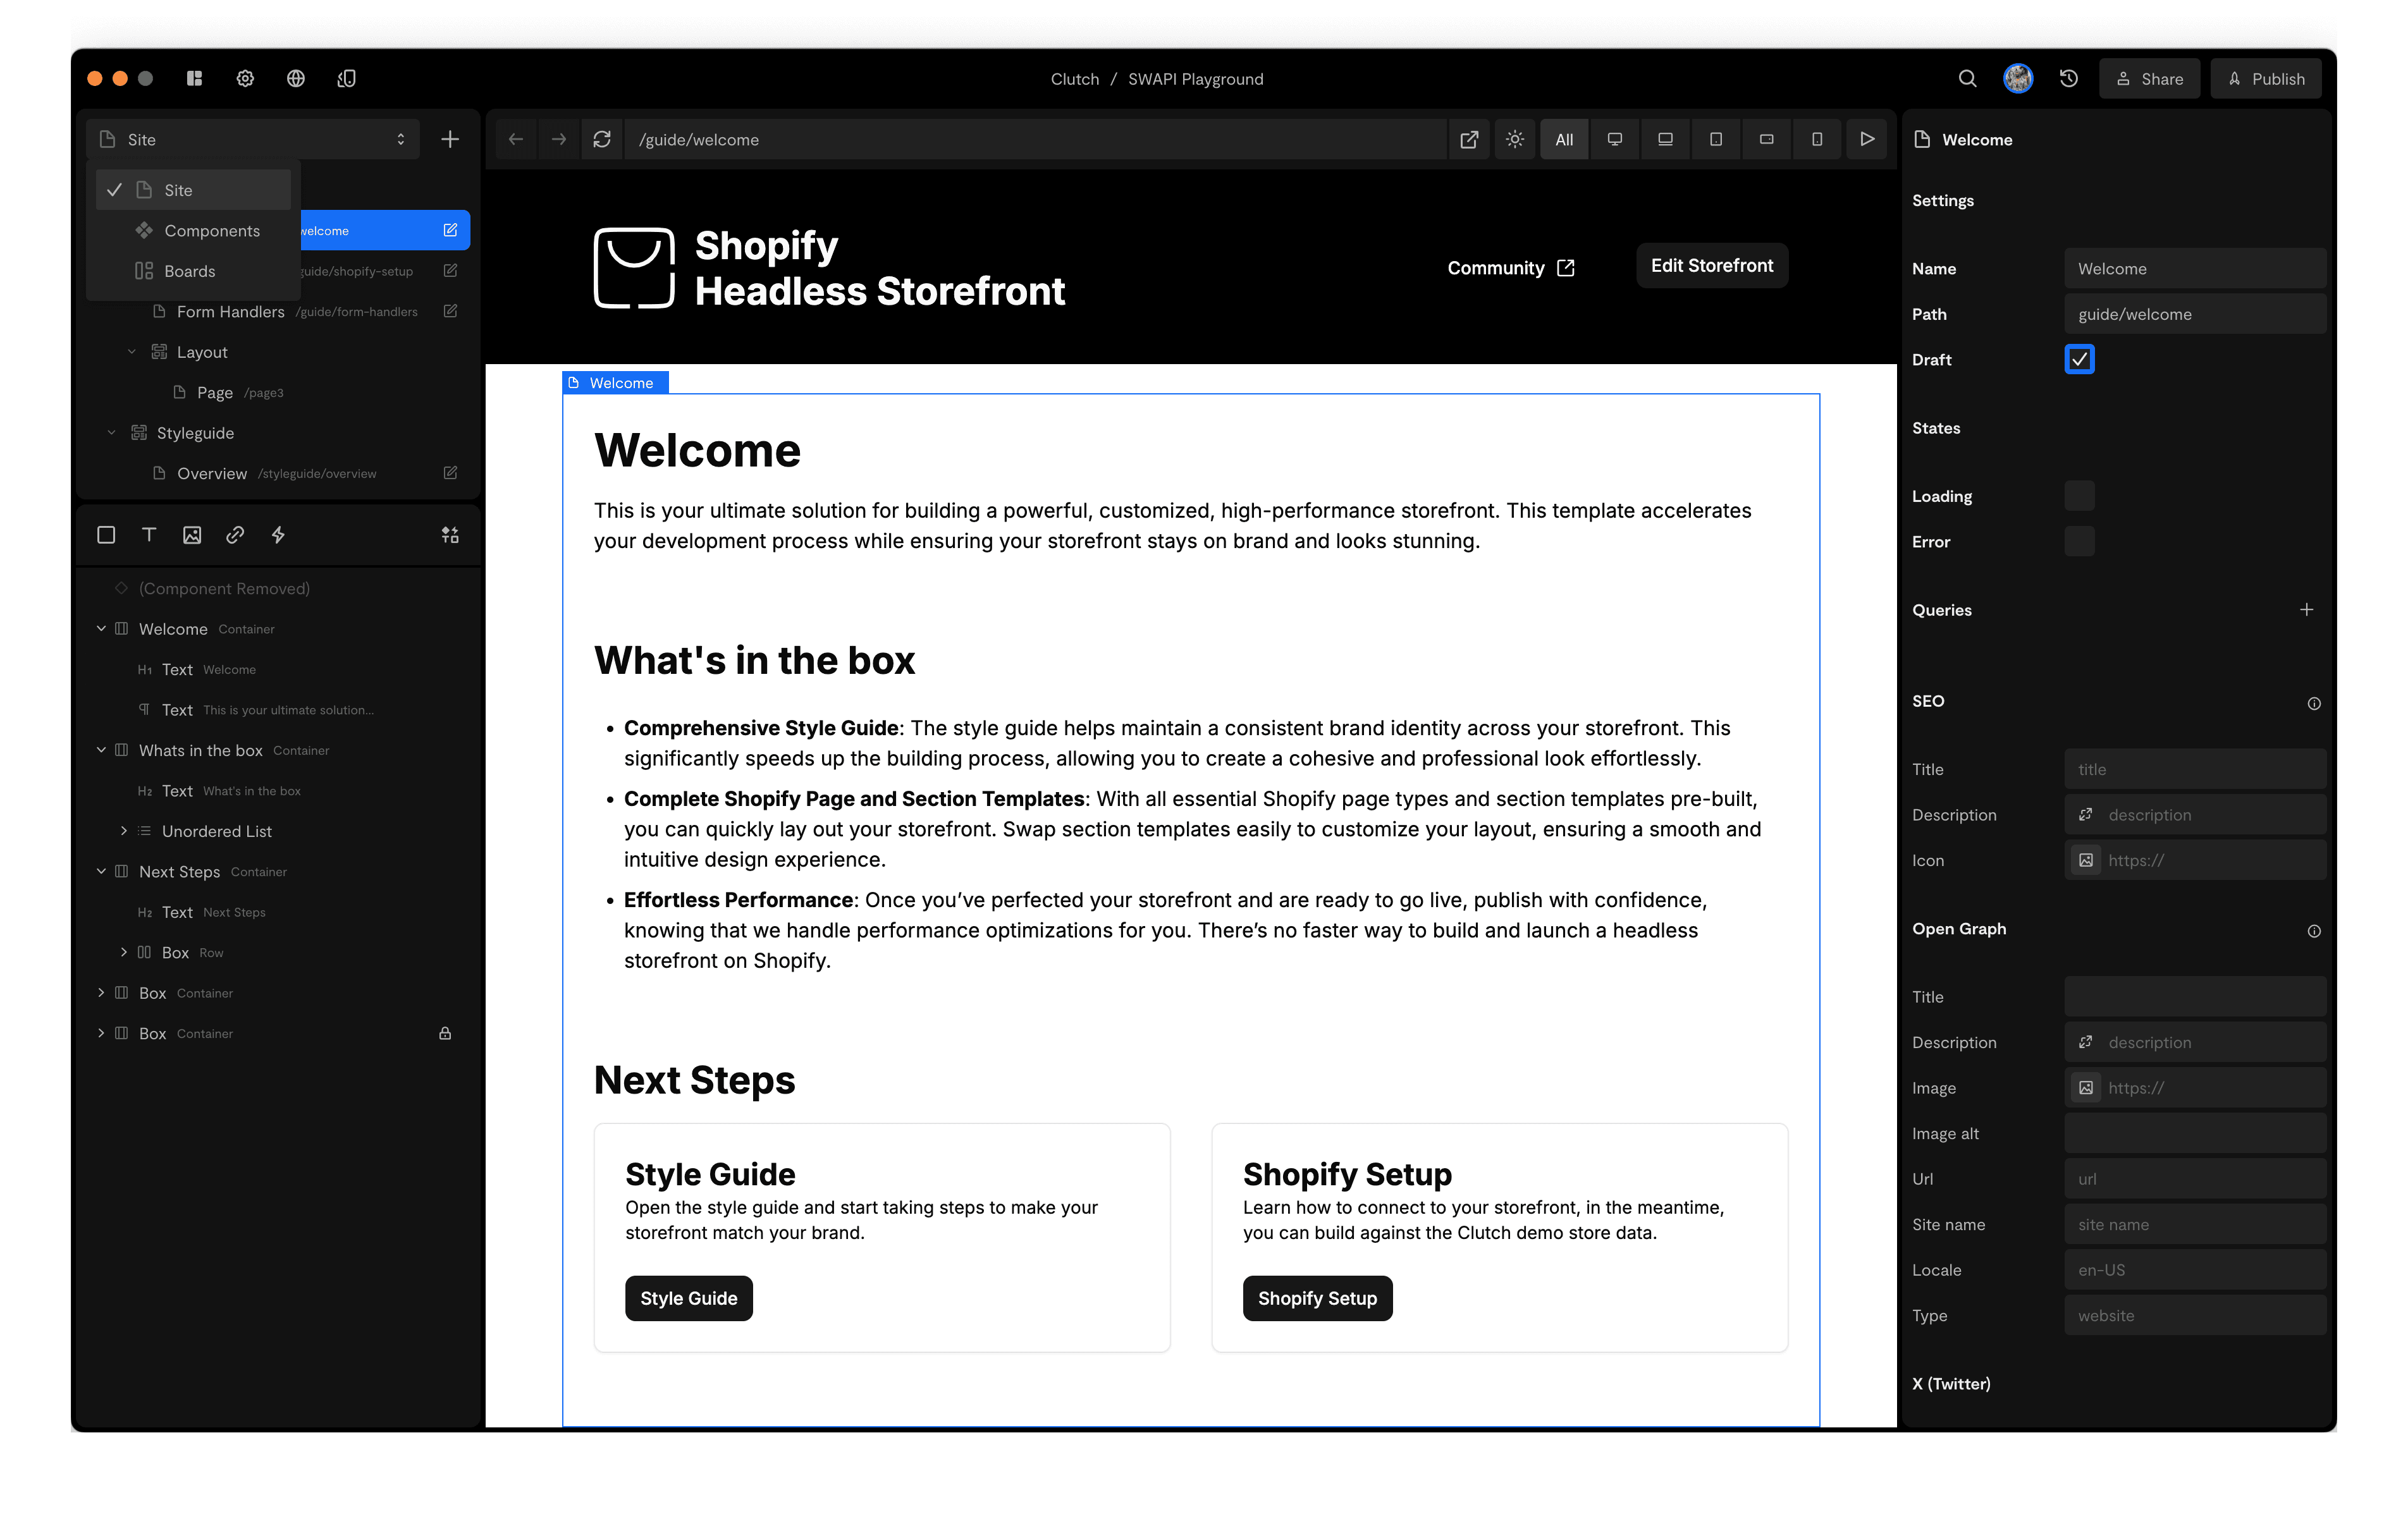
Task: Click the Path input field in Settings
Action: pos(2194,314)
